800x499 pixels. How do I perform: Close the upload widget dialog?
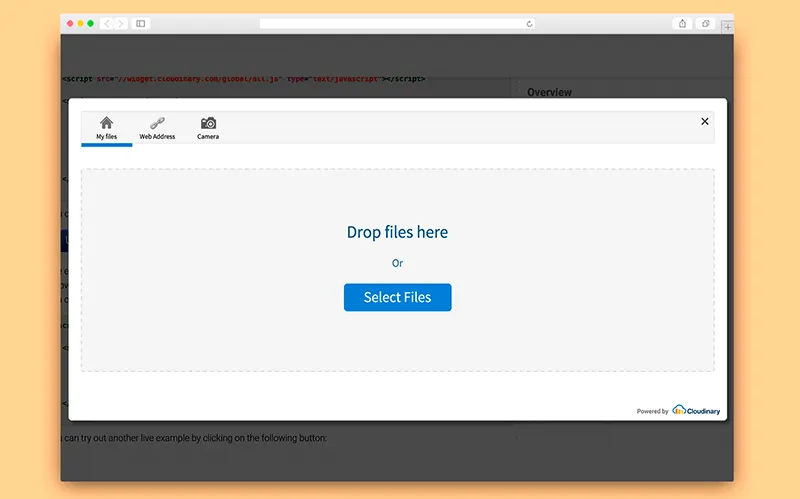(705, 121)
